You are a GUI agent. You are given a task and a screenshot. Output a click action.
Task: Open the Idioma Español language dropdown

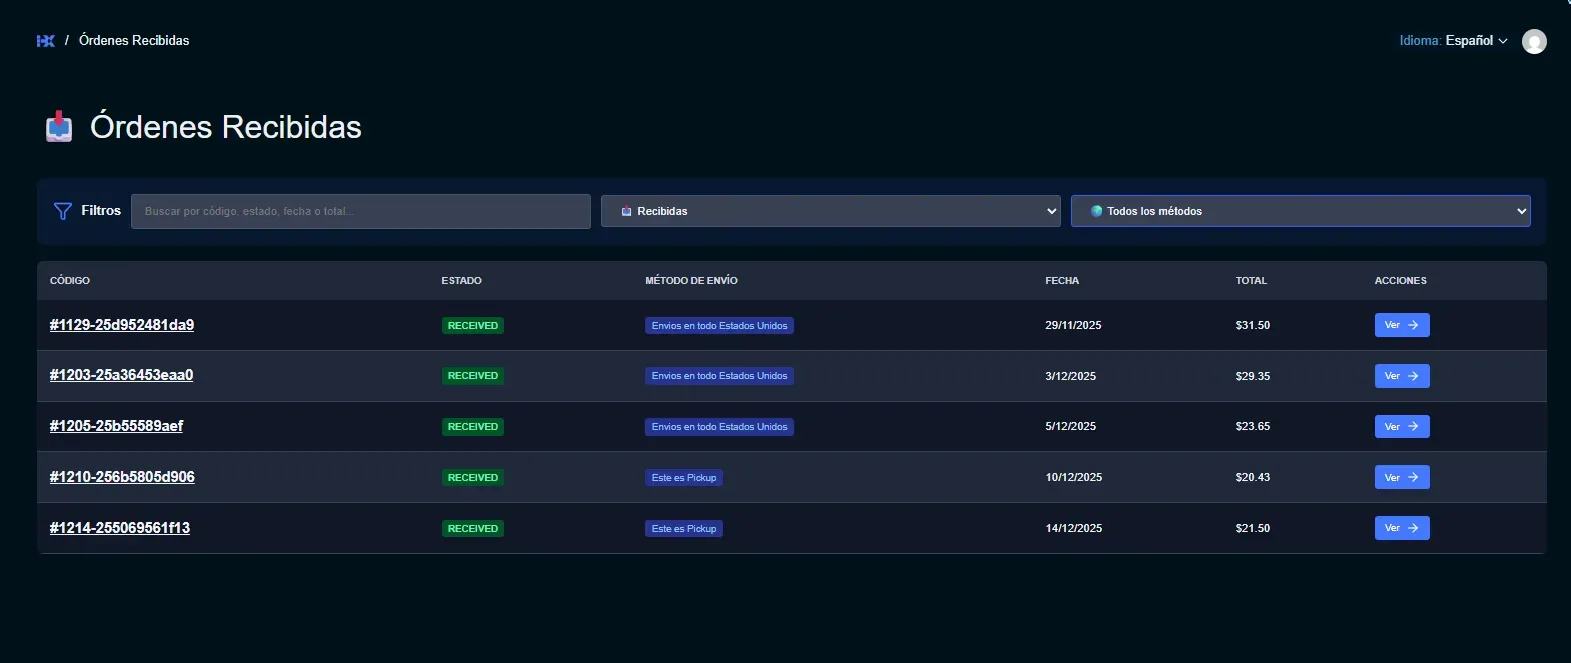(1453, 41)
